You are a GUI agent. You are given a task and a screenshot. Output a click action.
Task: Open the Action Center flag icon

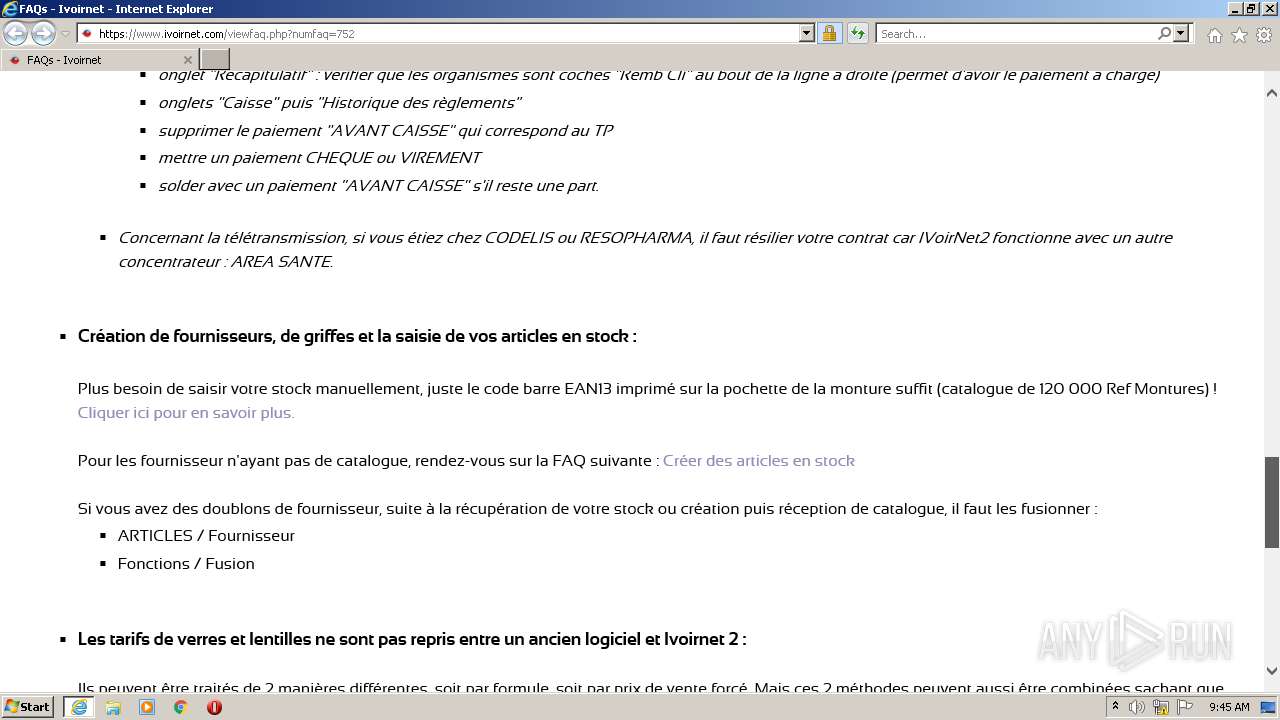pyautogui.click(x=1185, y=707)
